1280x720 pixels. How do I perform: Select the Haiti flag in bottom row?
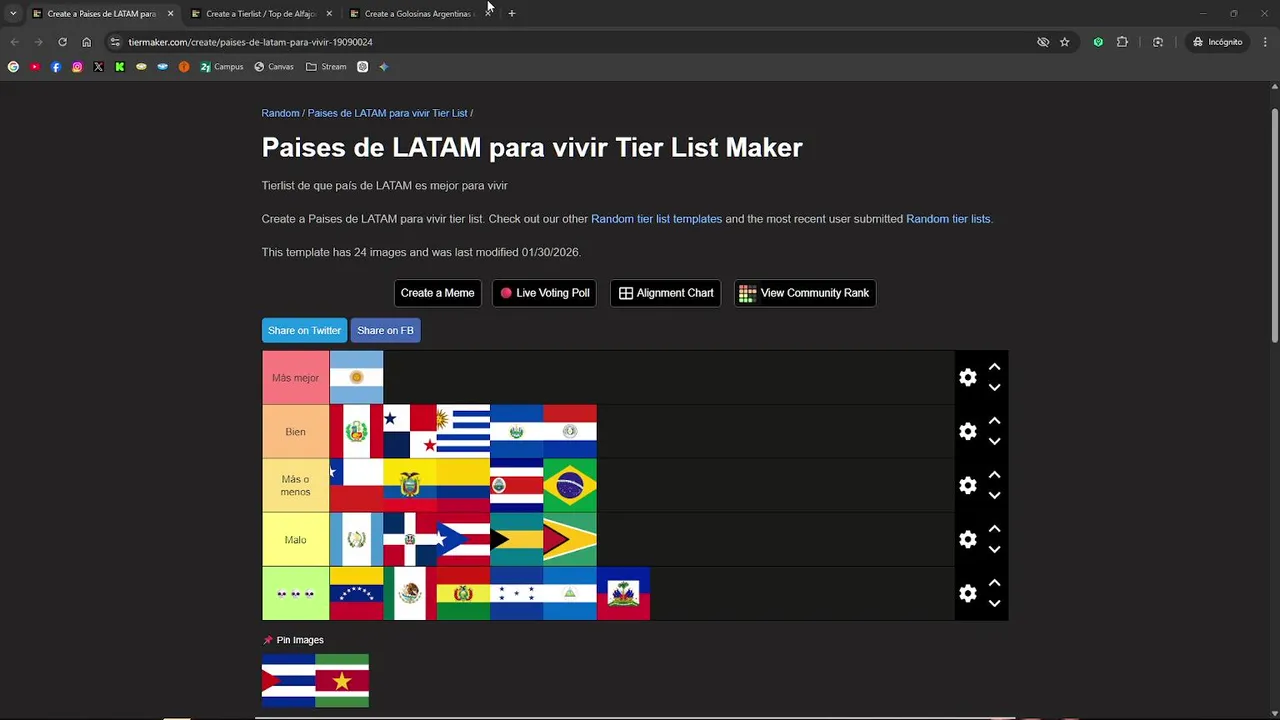624,593
